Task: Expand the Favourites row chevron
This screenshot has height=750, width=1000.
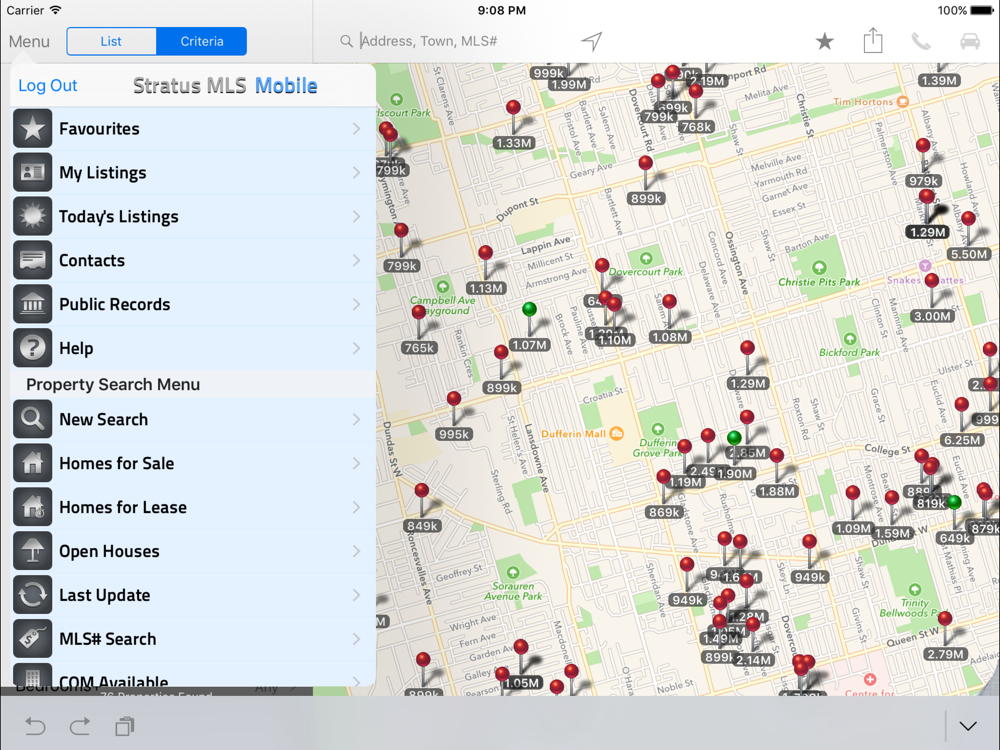Action: [x=357, y=129]
